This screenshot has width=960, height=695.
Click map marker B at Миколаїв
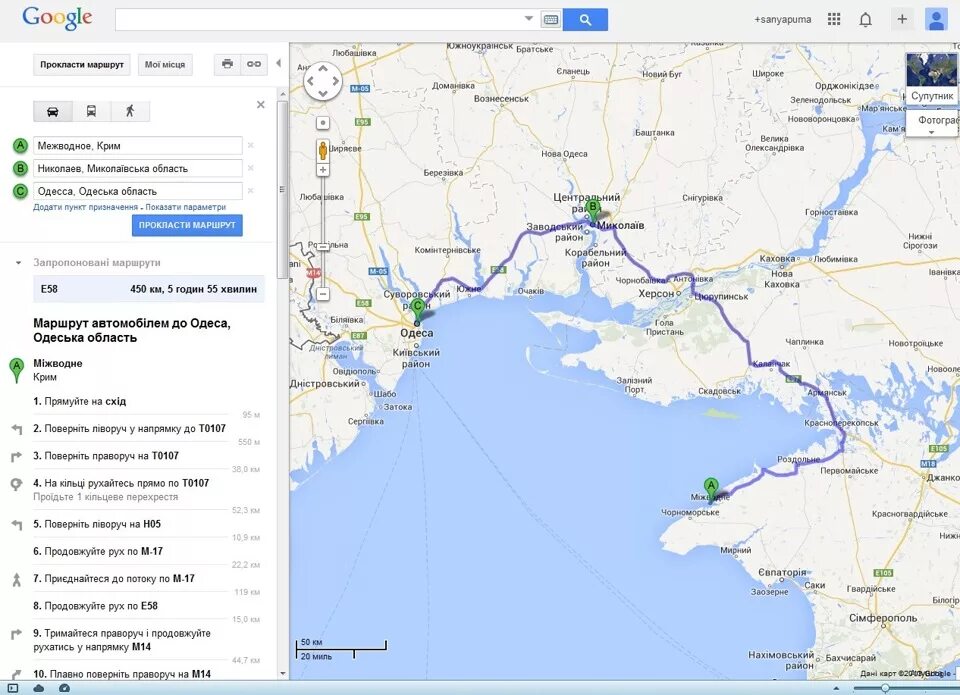(x=592, y=211)
